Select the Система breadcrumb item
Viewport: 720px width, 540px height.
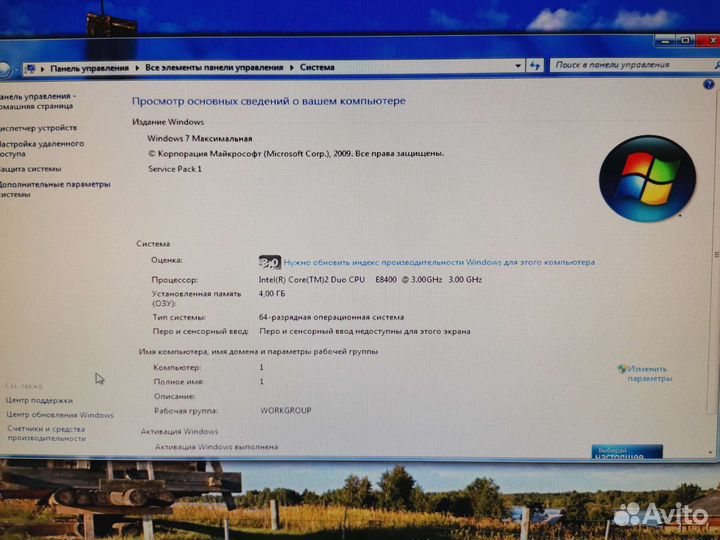(x=317, y=67)
